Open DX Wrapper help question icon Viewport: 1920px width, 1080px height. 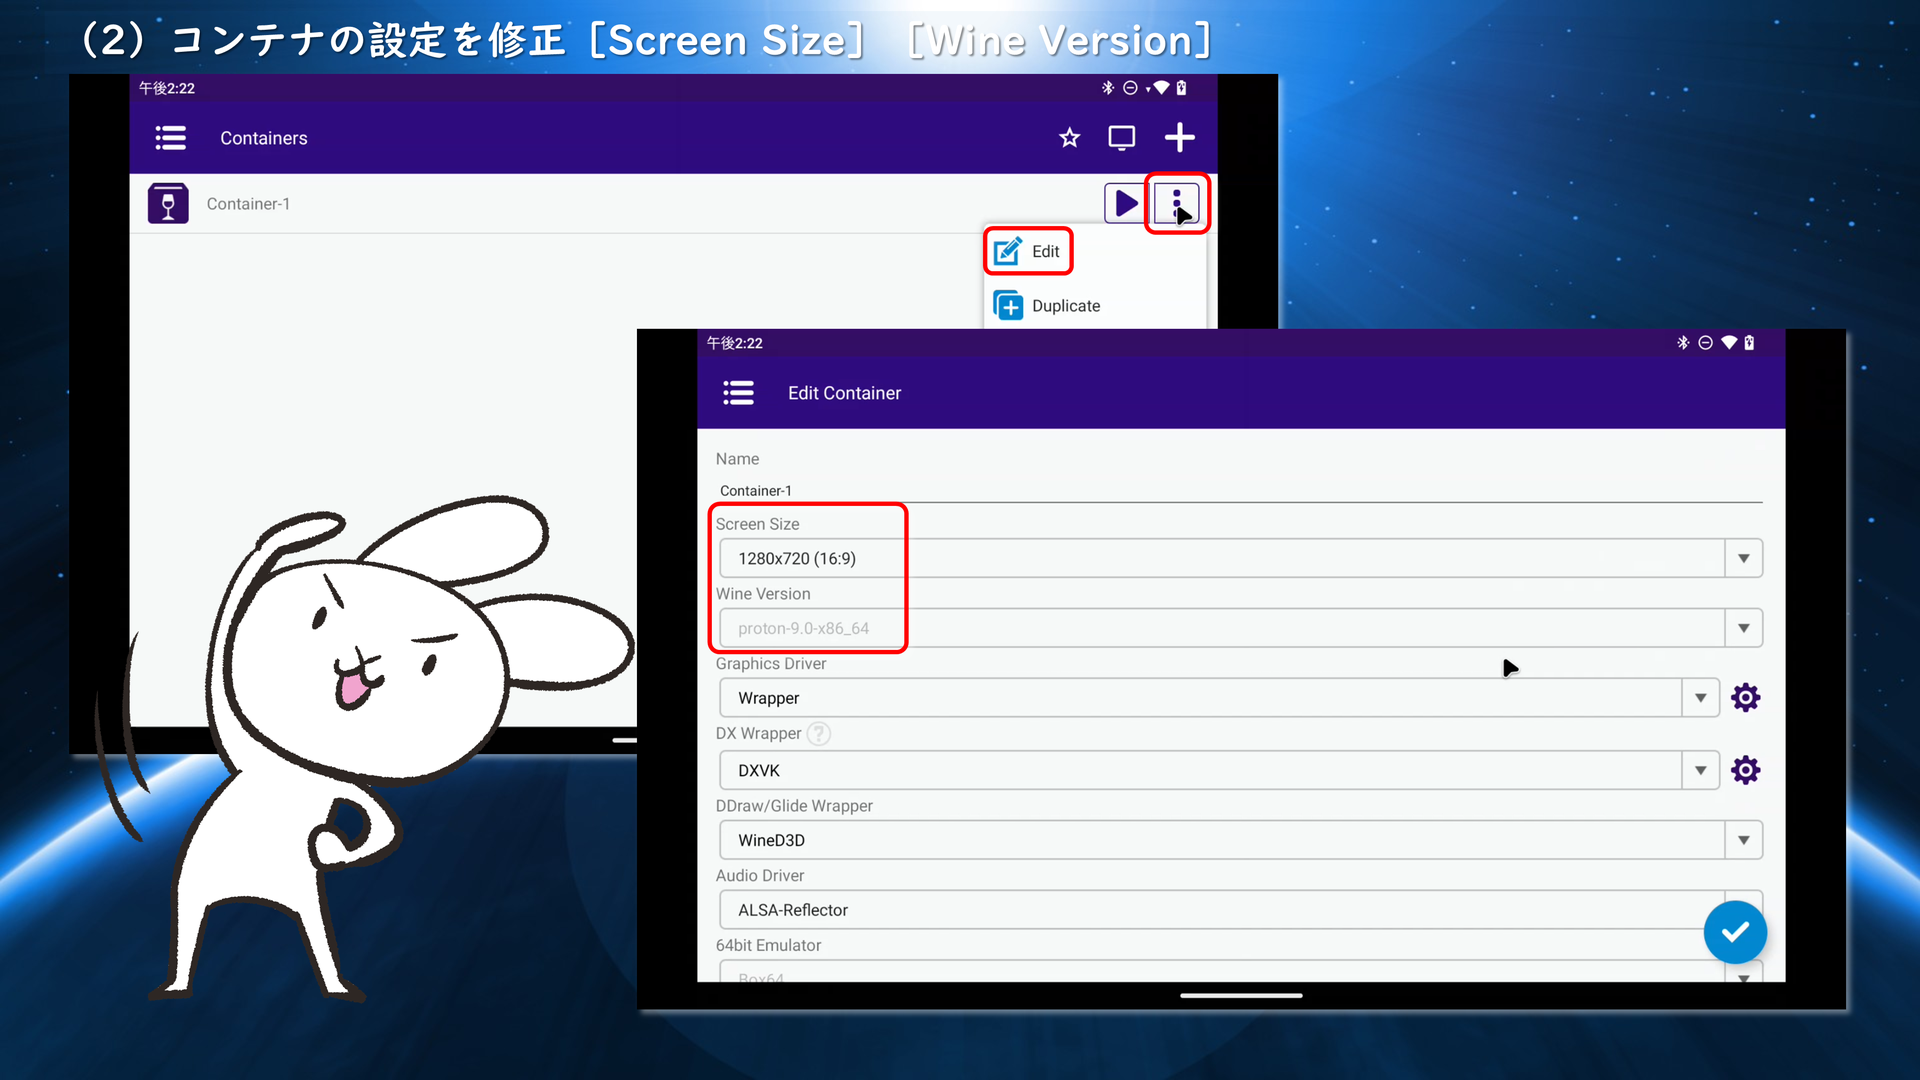point(818,734)
